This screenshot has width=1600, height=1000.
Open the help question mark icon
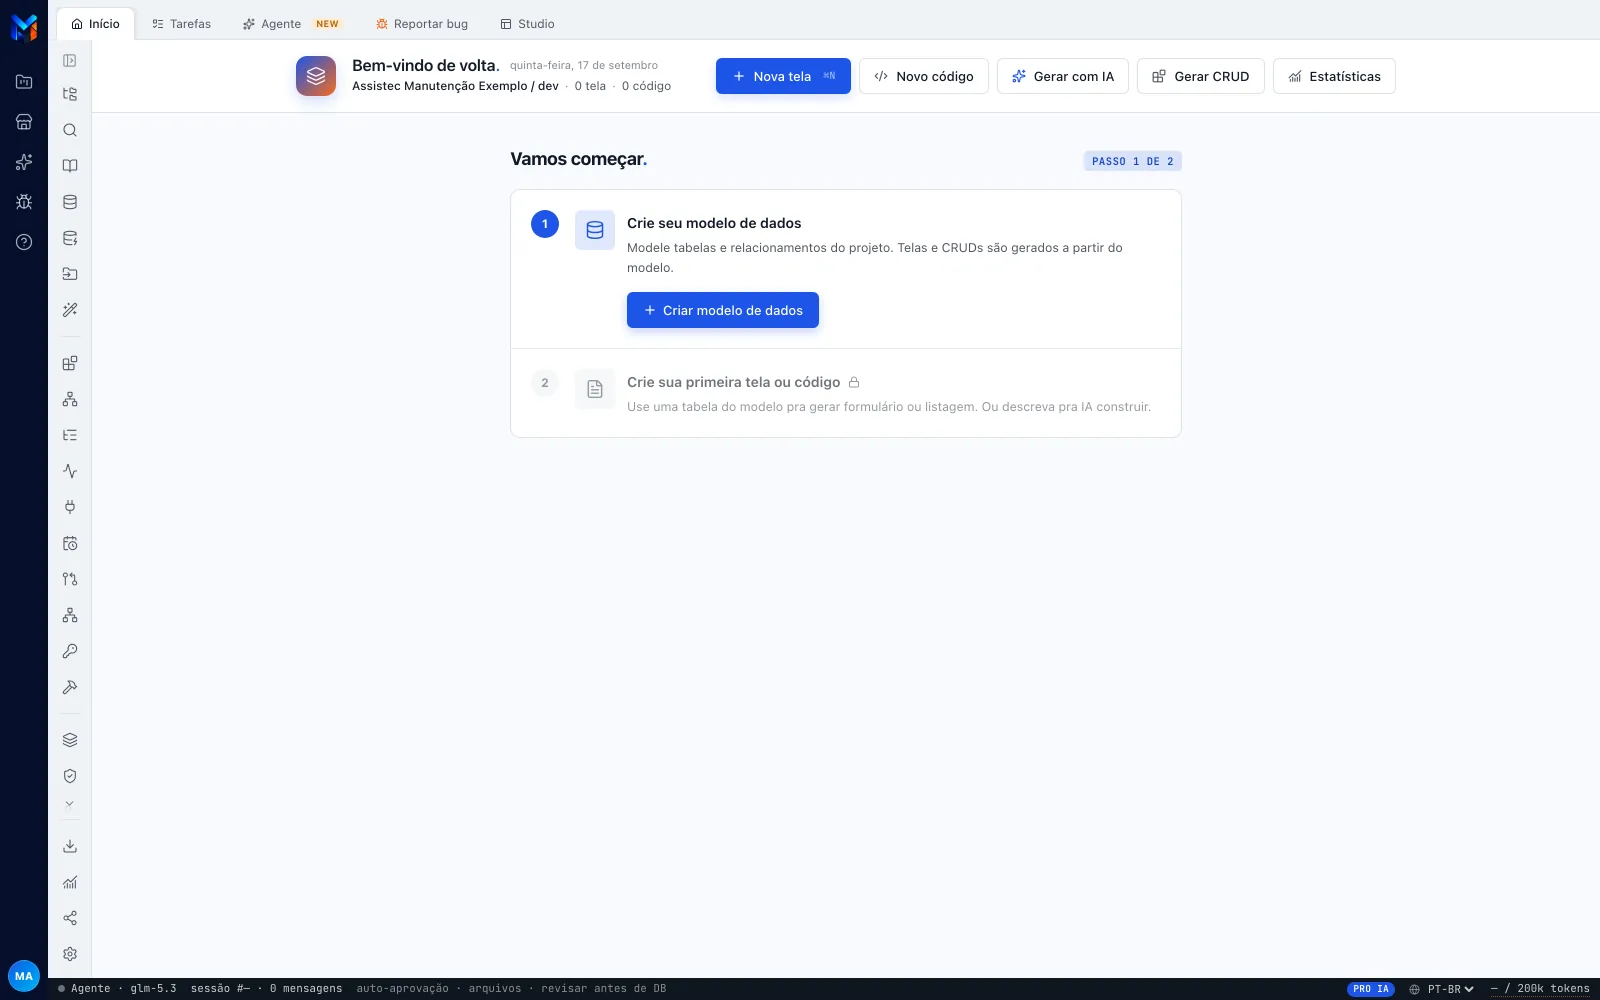click(24, 242)
